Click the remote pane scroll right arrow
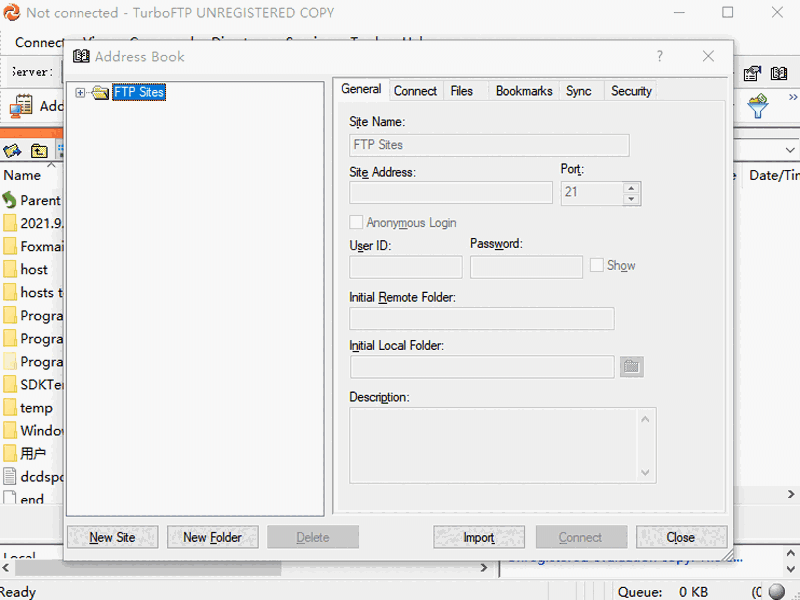The image size is (800, 600). (791, 494)
